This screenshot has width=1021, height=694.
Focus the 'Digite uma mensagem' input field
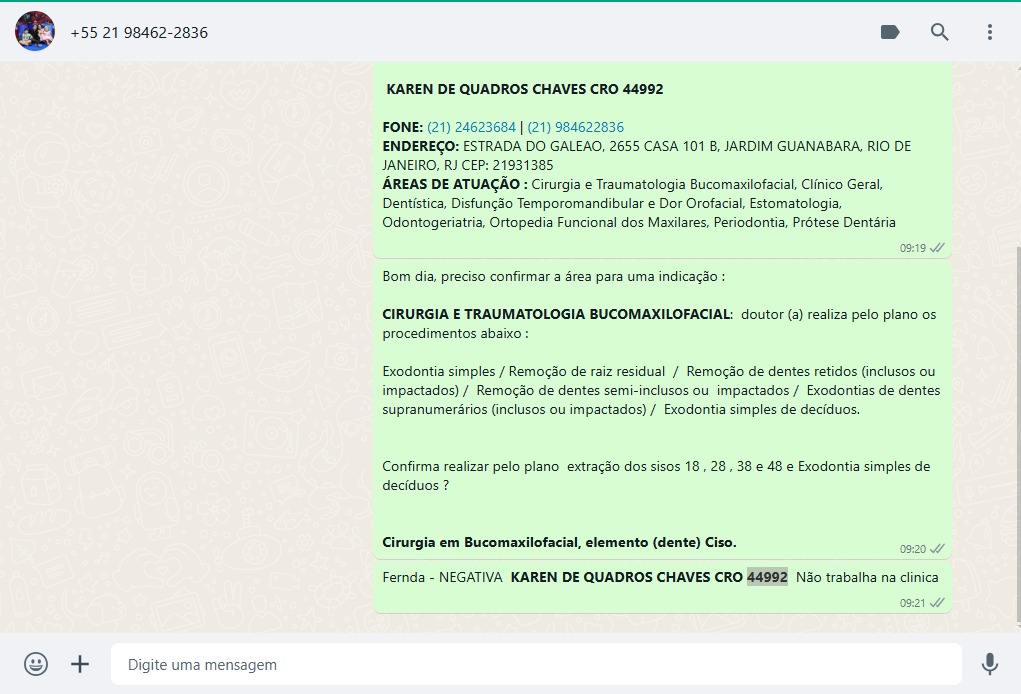[x=535, y=664]
